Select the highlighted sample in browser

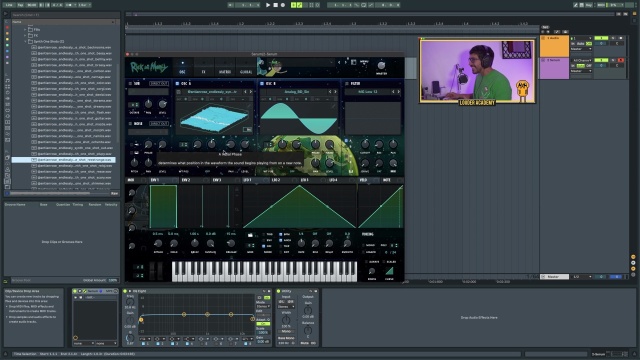64,160
